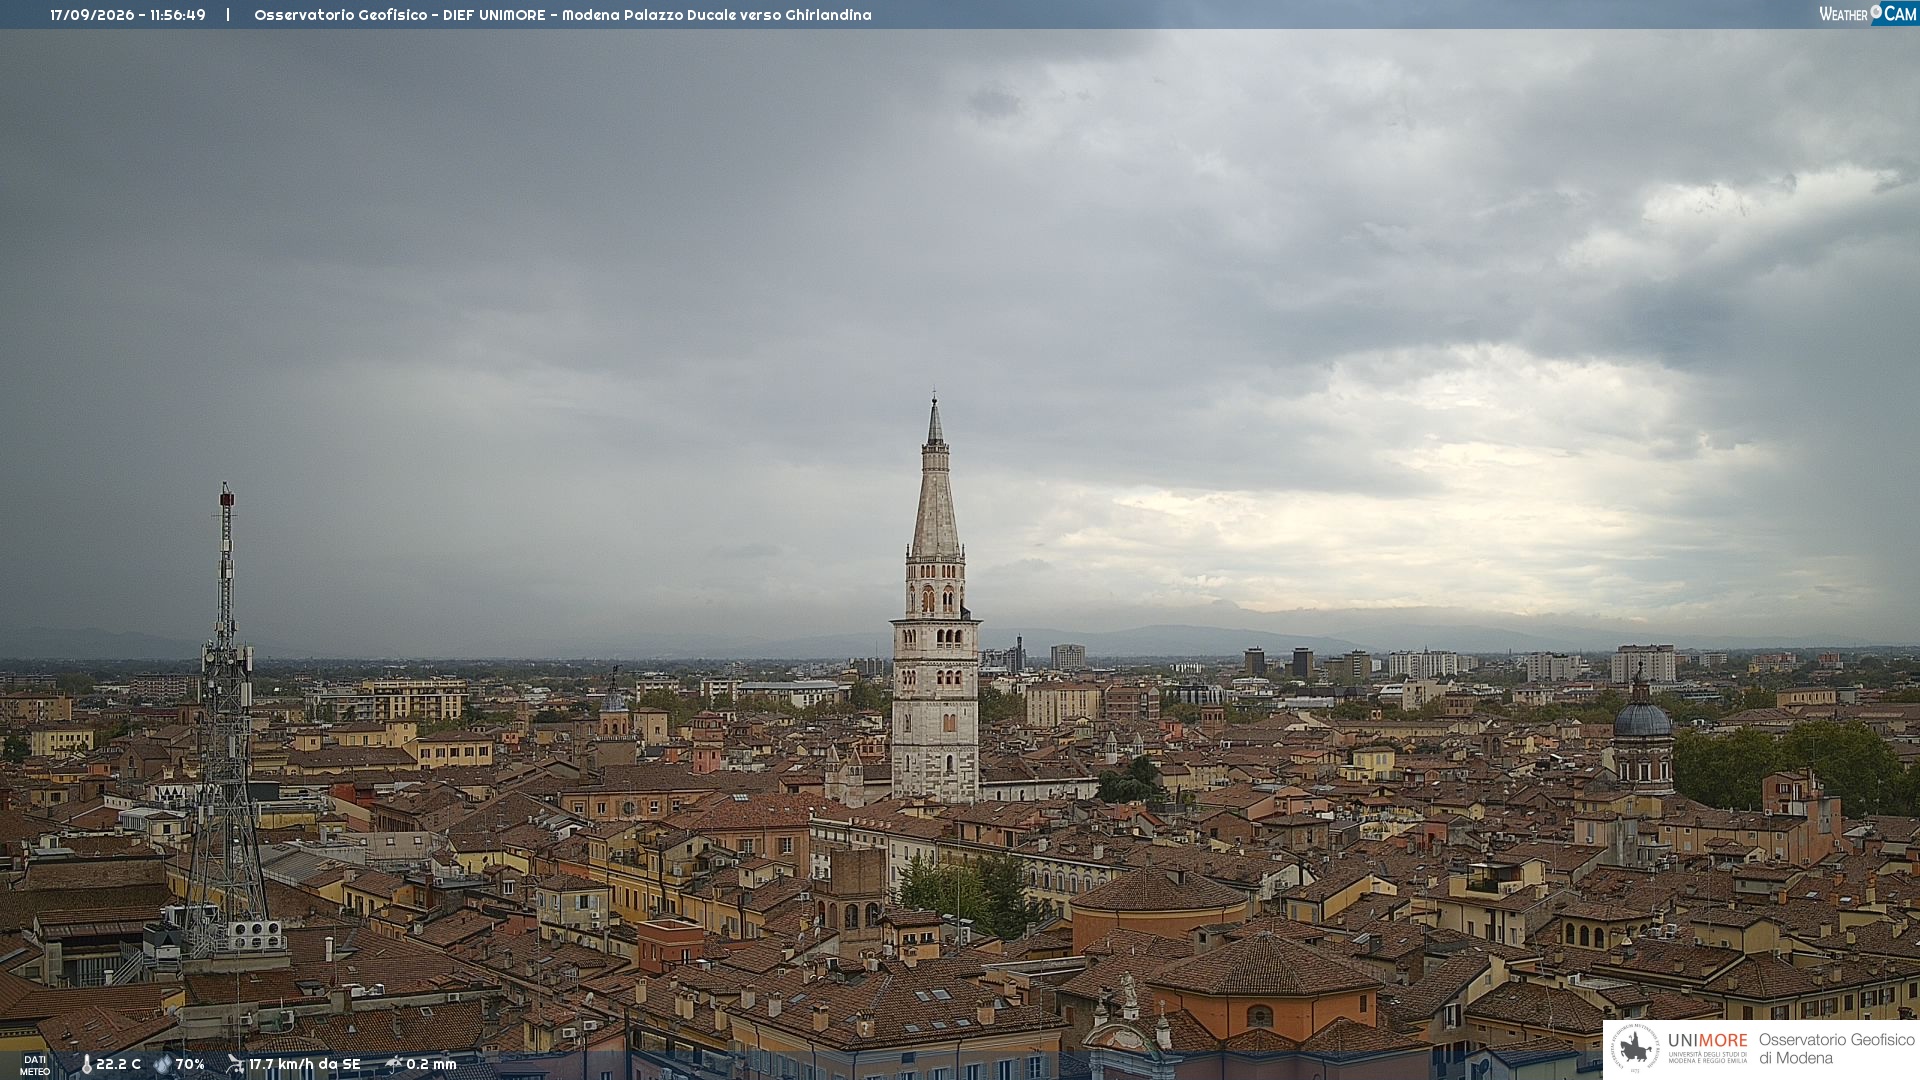Click the Ghirlandina bell tower spire
1920x1080 pixels.
point(935,478)
